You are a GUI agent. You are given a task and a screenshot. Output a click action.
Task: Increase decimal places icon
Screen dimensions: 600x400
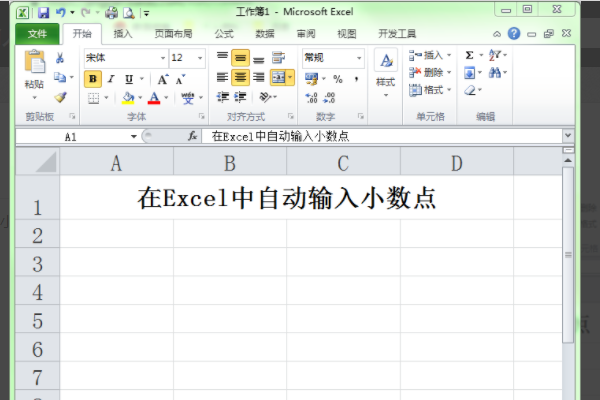point(311,98)
